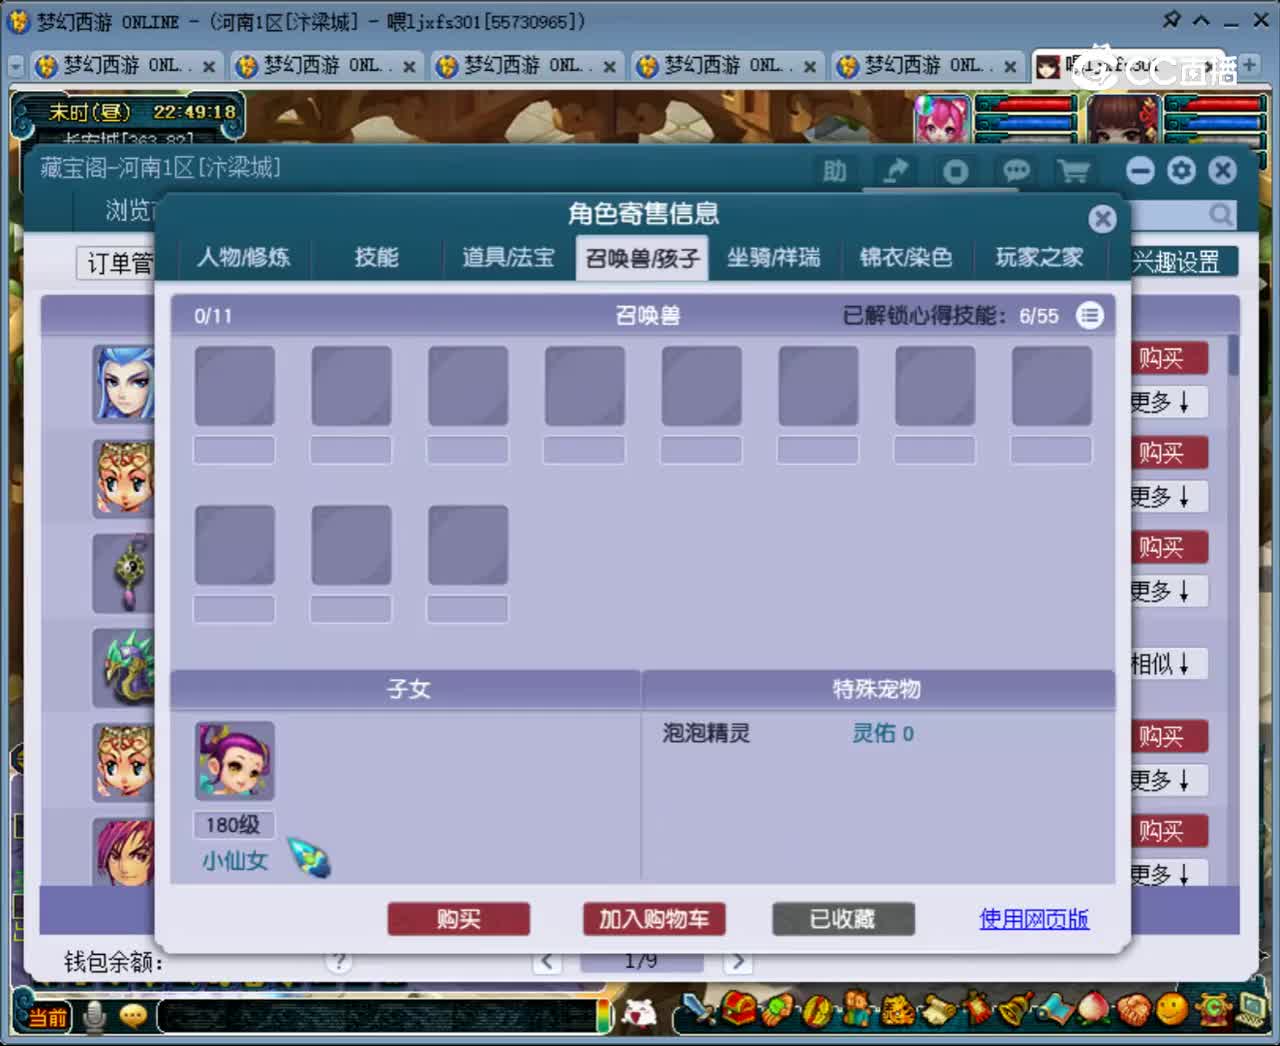Click the stop-square icon in 藏宝阁 header
Viewport: 1280px width, 1046px height.
pos(956,172)
